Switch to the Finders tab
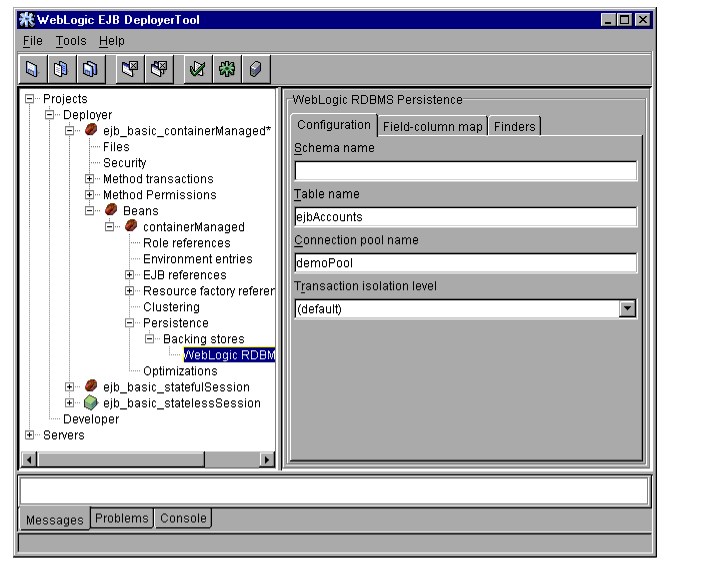 [x=515, y=126]
